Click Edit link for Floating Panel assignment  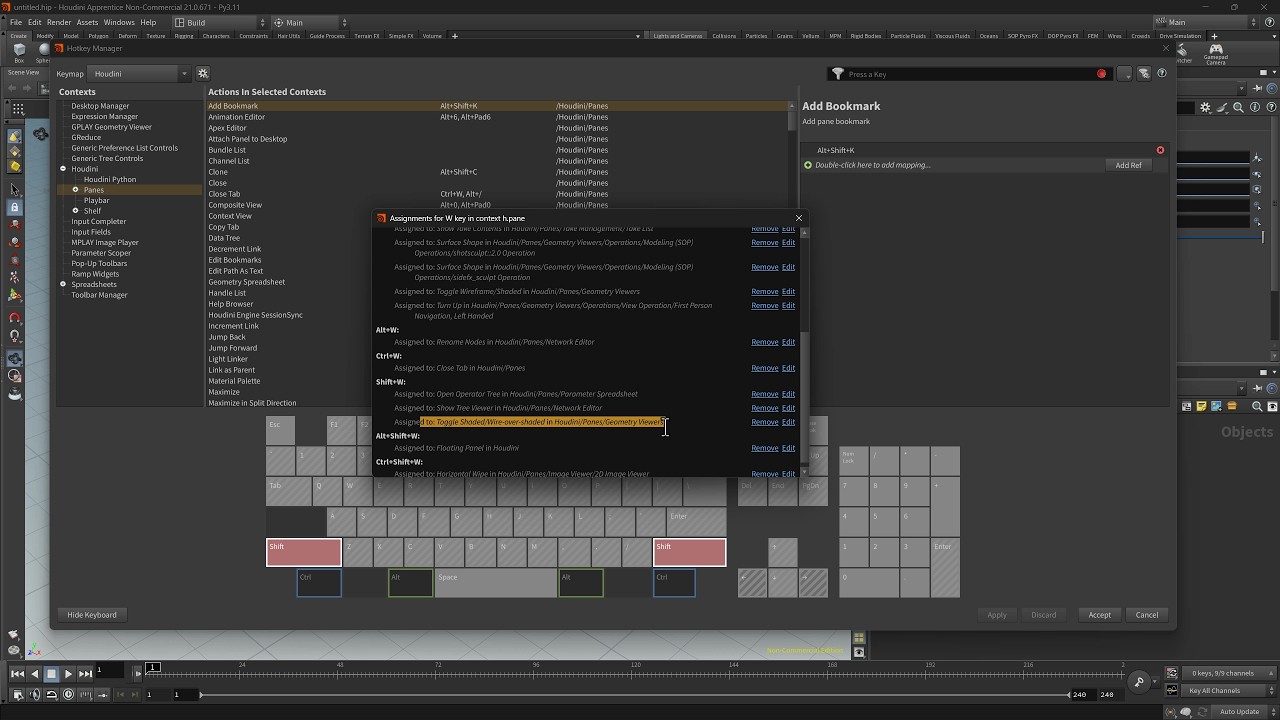click(x=788, y=448)
